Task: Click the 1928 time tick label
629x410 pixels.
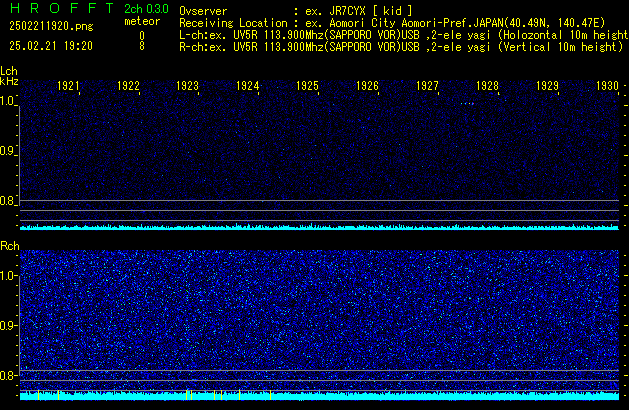Action: point(487,86)
